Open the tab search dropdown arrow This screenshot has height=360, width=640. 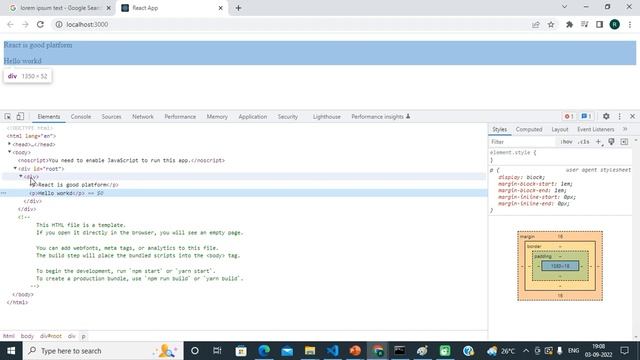pyautogui.click(x=564, y=7)
